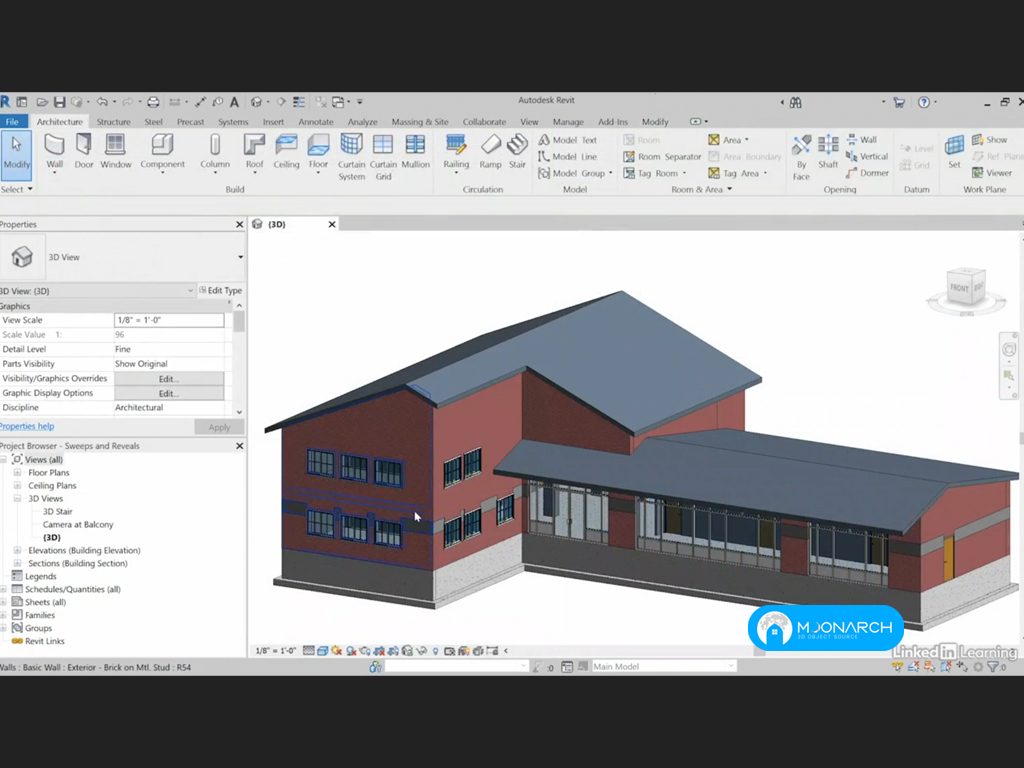The image size is (1024, 768).
Task: Select the Stair tool
Action: pos(517,152)
